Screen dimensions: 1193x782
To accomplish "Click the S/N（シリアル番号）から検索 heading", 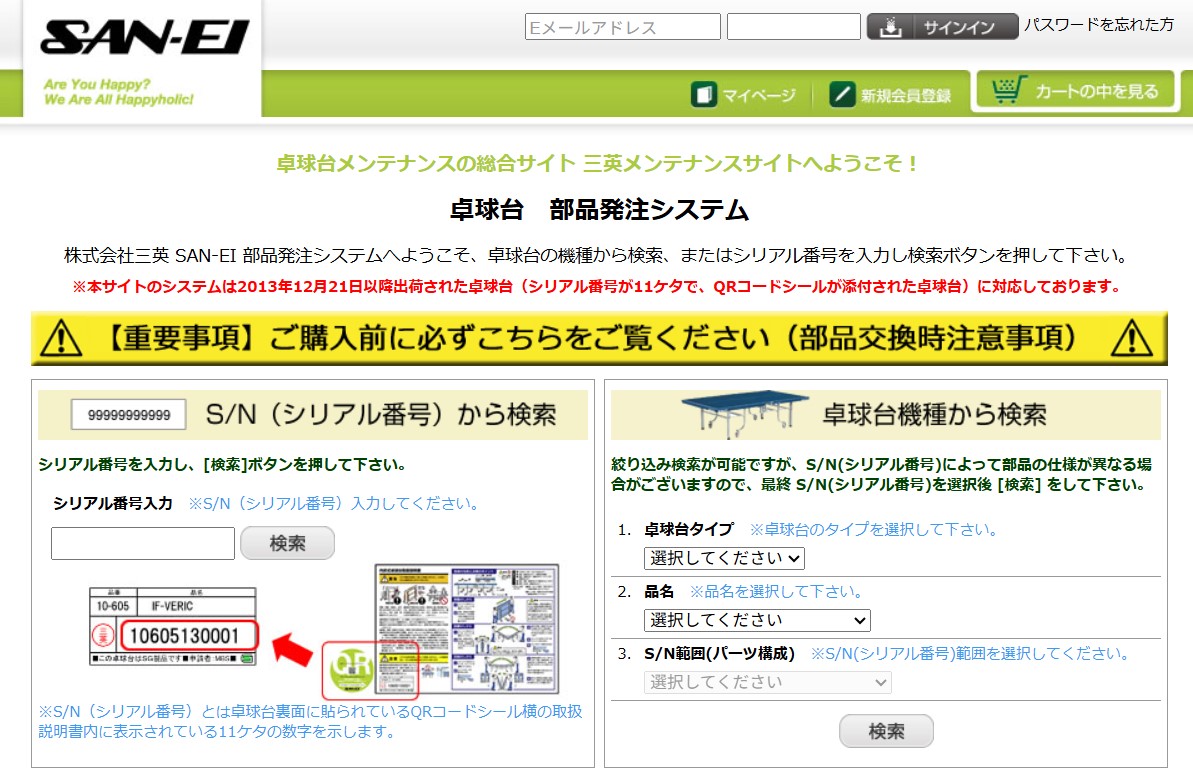I will click(381, 415).
